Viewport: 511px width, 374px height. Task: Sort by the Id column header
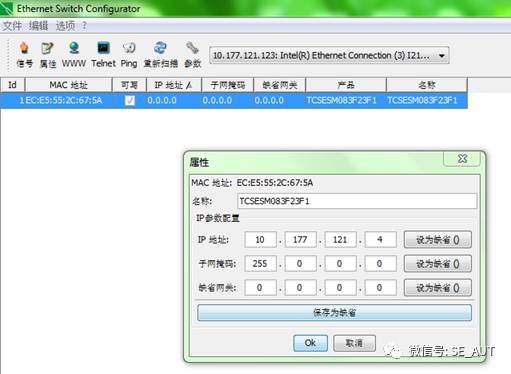(12, 85)
